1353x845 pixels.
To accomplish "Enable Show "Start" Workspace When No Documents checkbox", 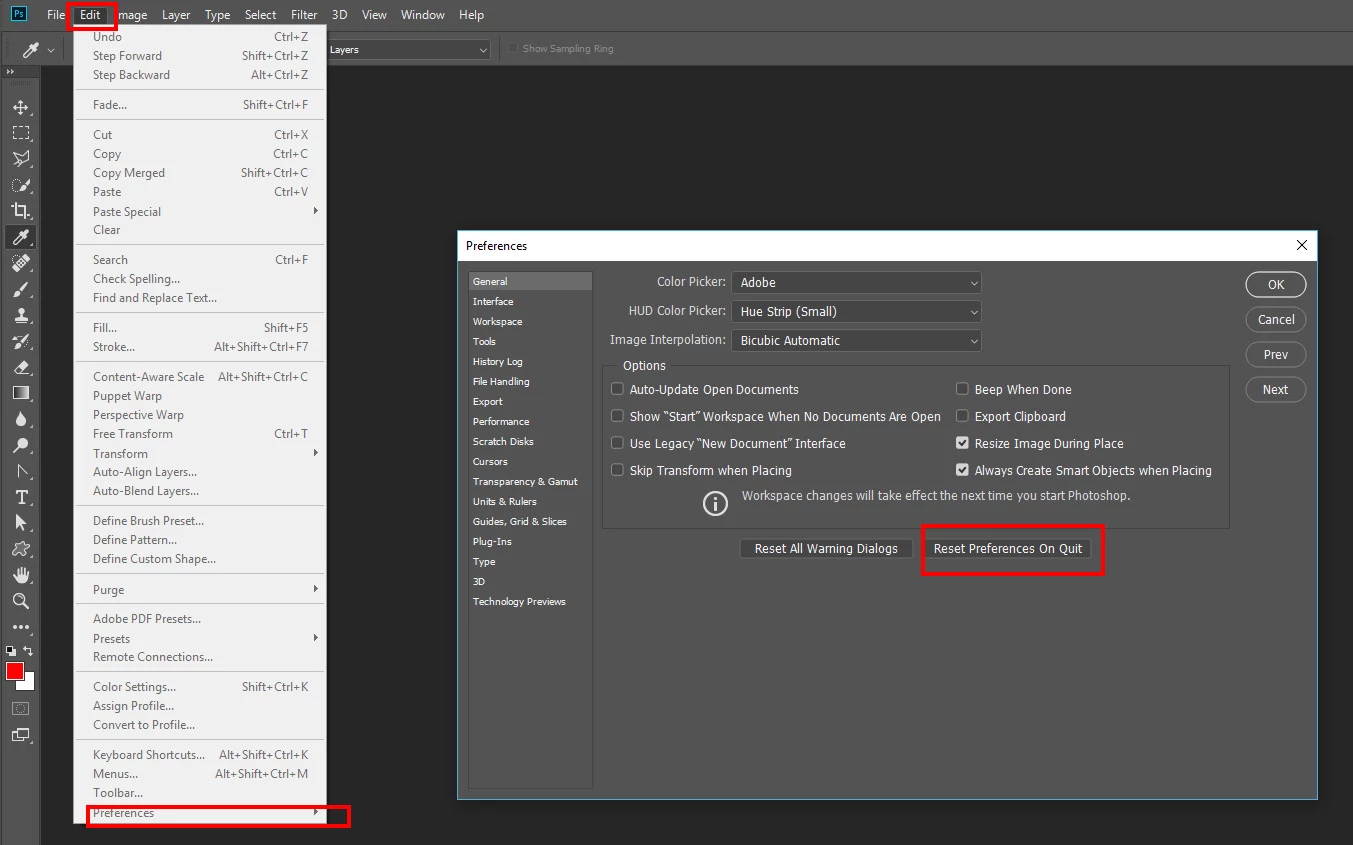I will 617,416.
